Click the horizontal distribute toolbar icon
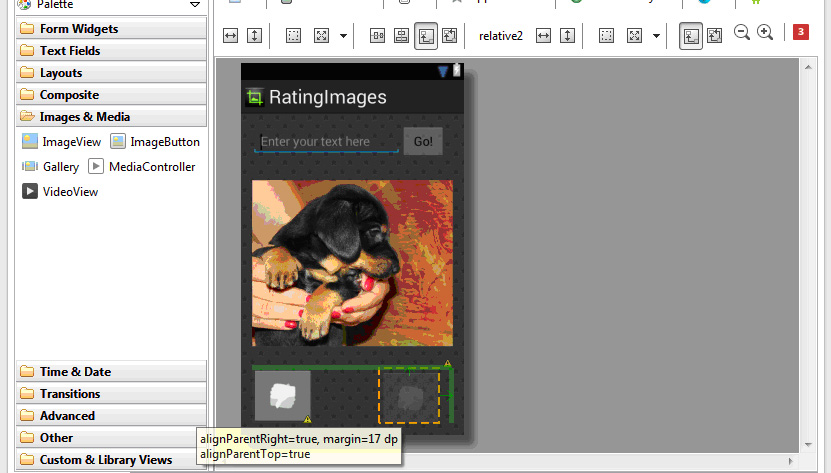The image size is (831, 473). click(377, 36)
